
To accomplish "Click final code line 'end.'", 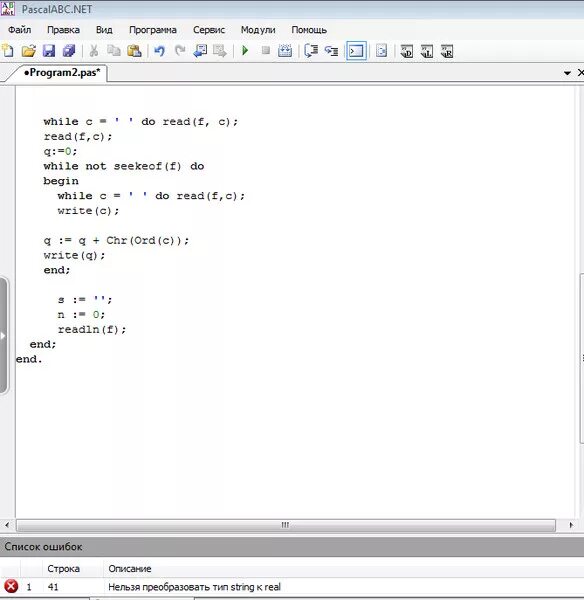I will (29, 359).
